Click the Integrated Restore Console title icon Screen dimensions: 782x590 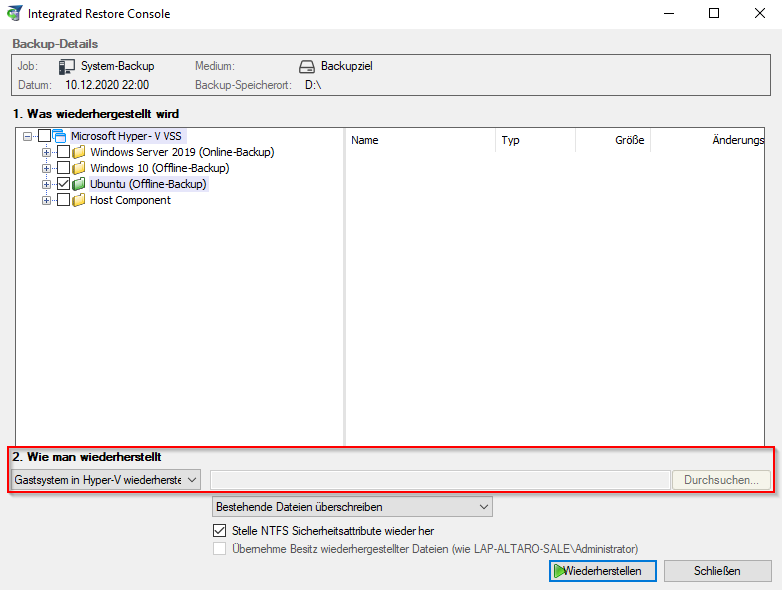point(15,14)
